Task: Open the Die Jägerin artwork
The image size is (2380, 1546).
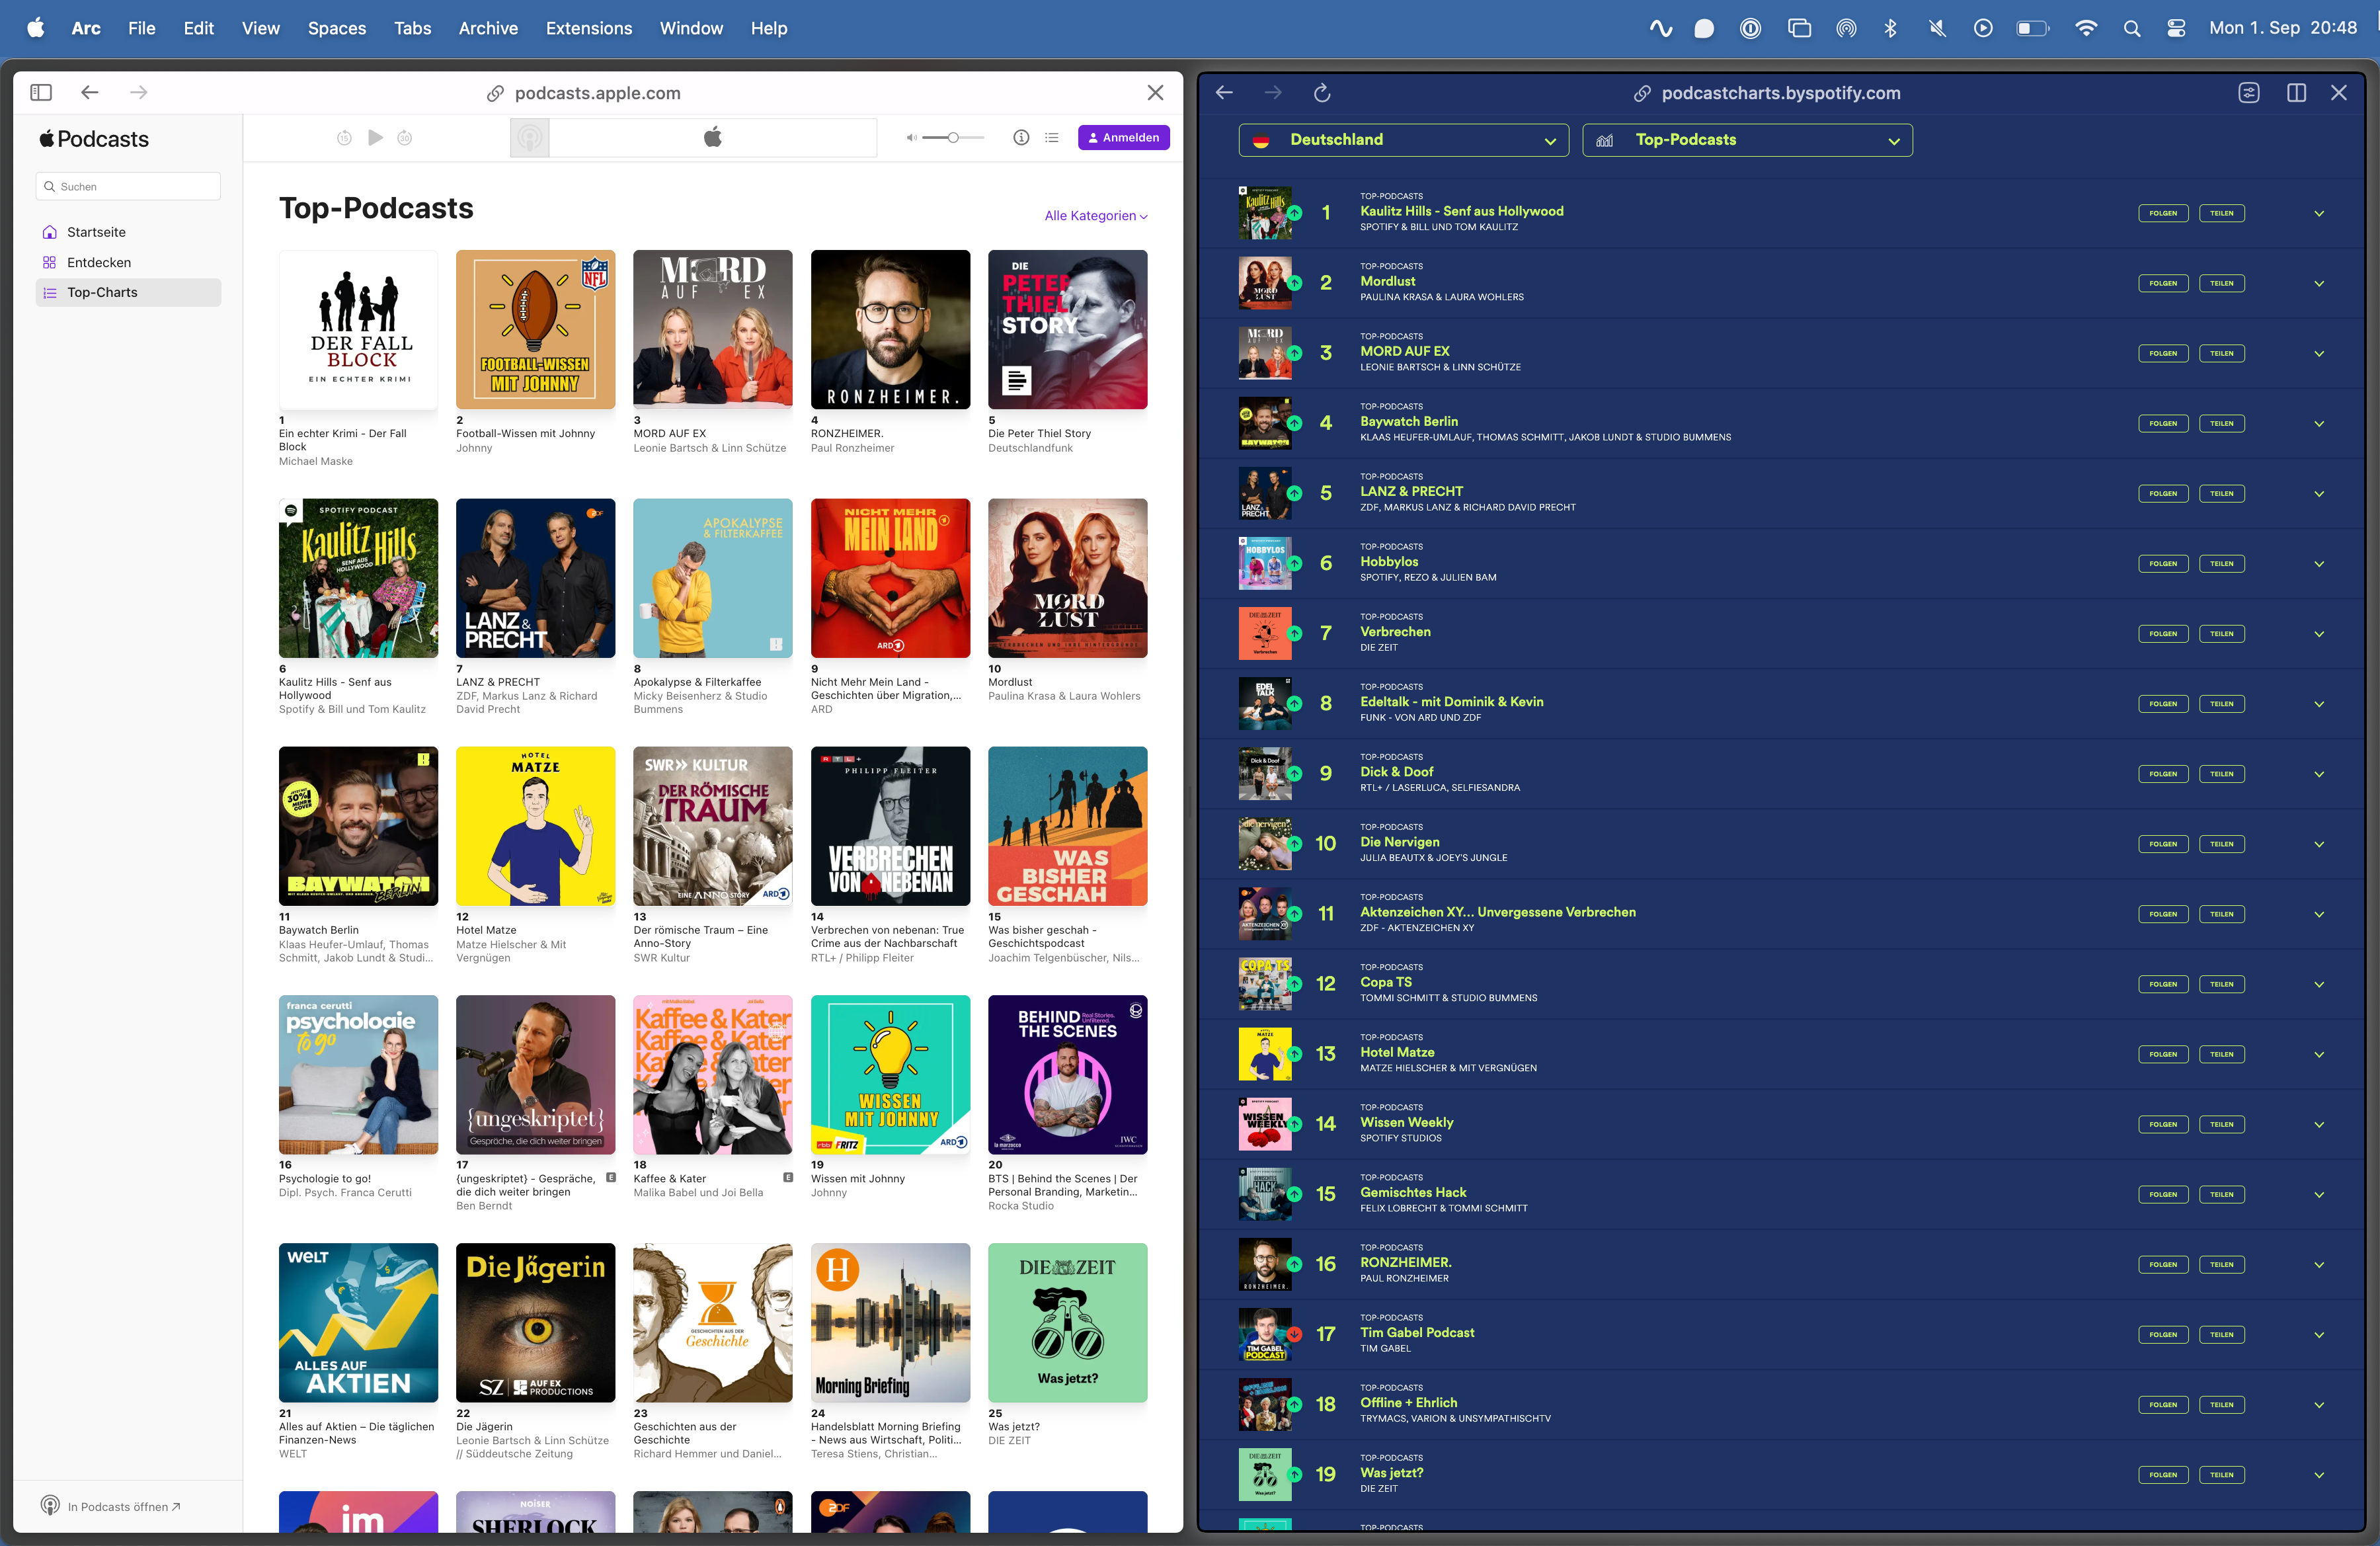Action: click(535, 1322)
